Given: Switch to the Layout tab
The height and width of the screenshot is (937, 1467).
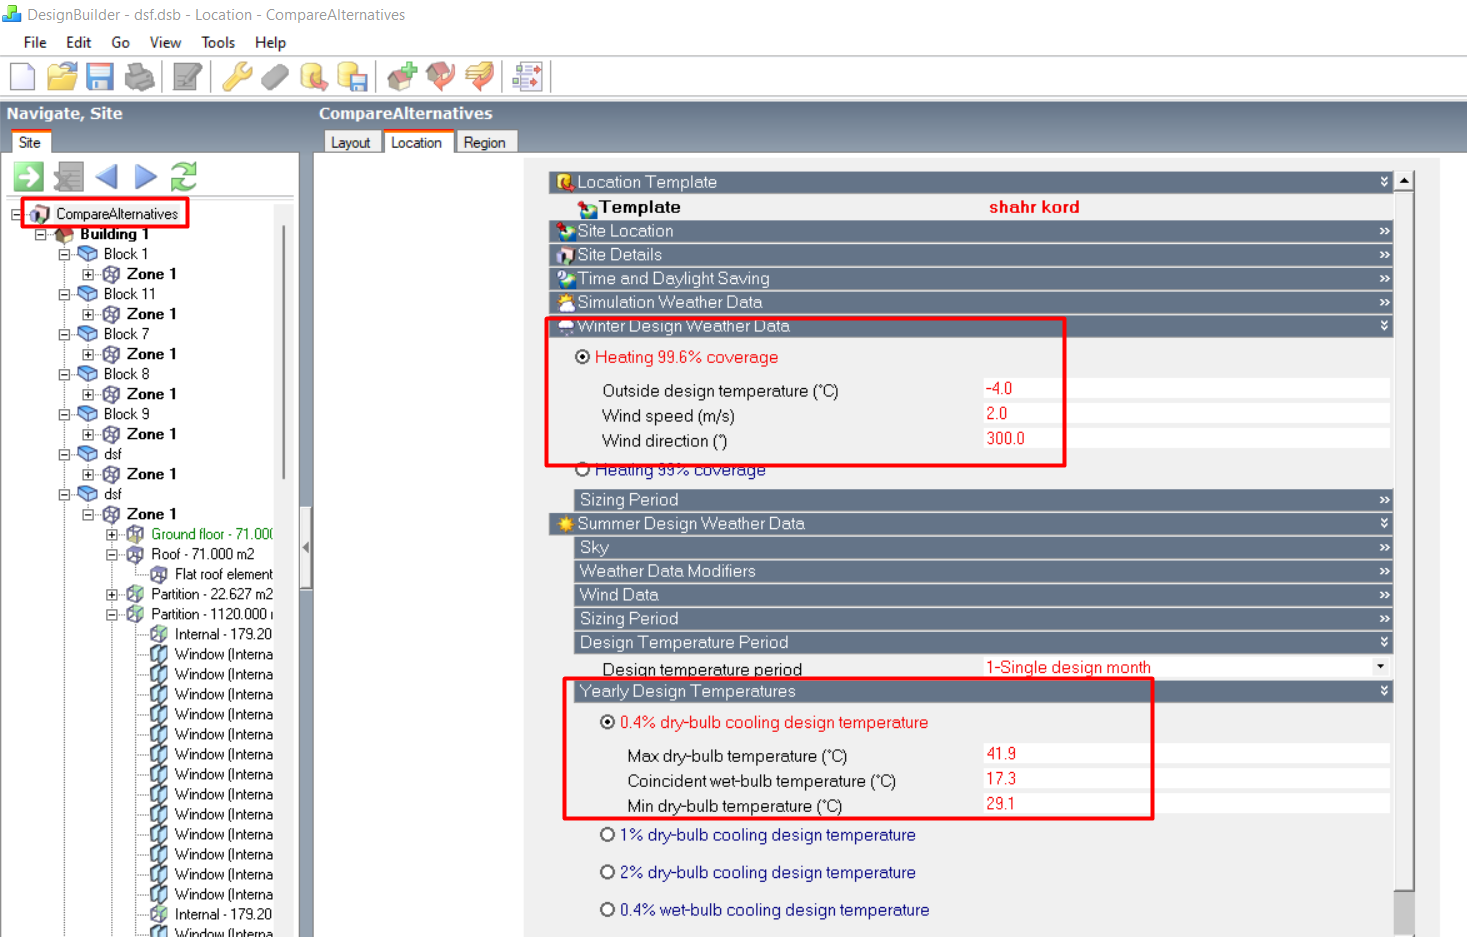Looking at the screenshot, I should coord(351,143).
